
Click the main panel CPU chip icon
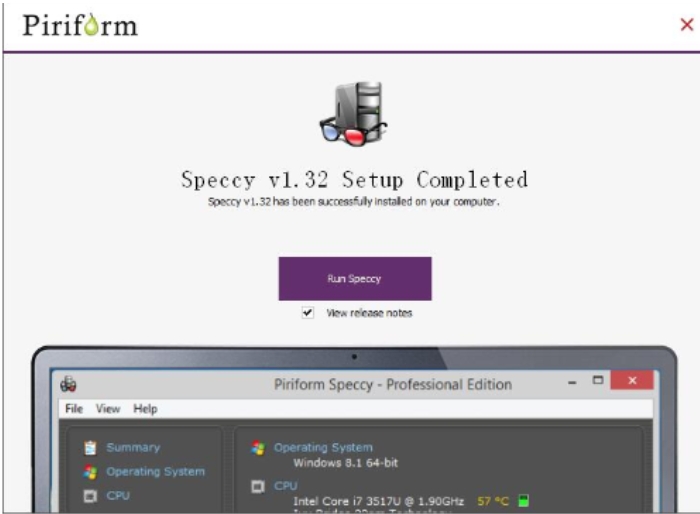coord(258,486)
